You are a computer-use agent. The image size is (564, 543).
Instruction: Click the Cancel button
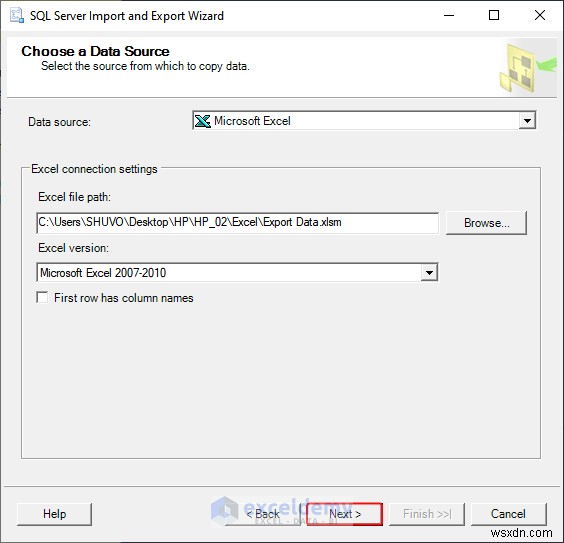point(508,514)
